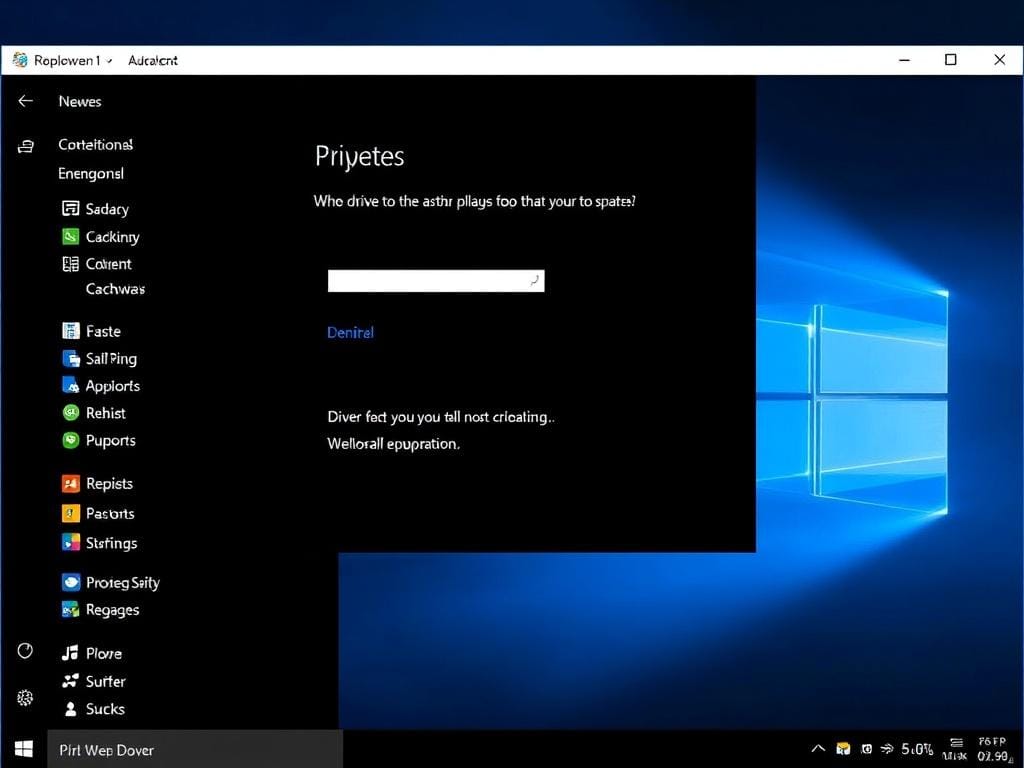The height and width of the screenshot is (768, 1024).
Task: Click the green Rehist icon
Action: [x=71, y=413]
